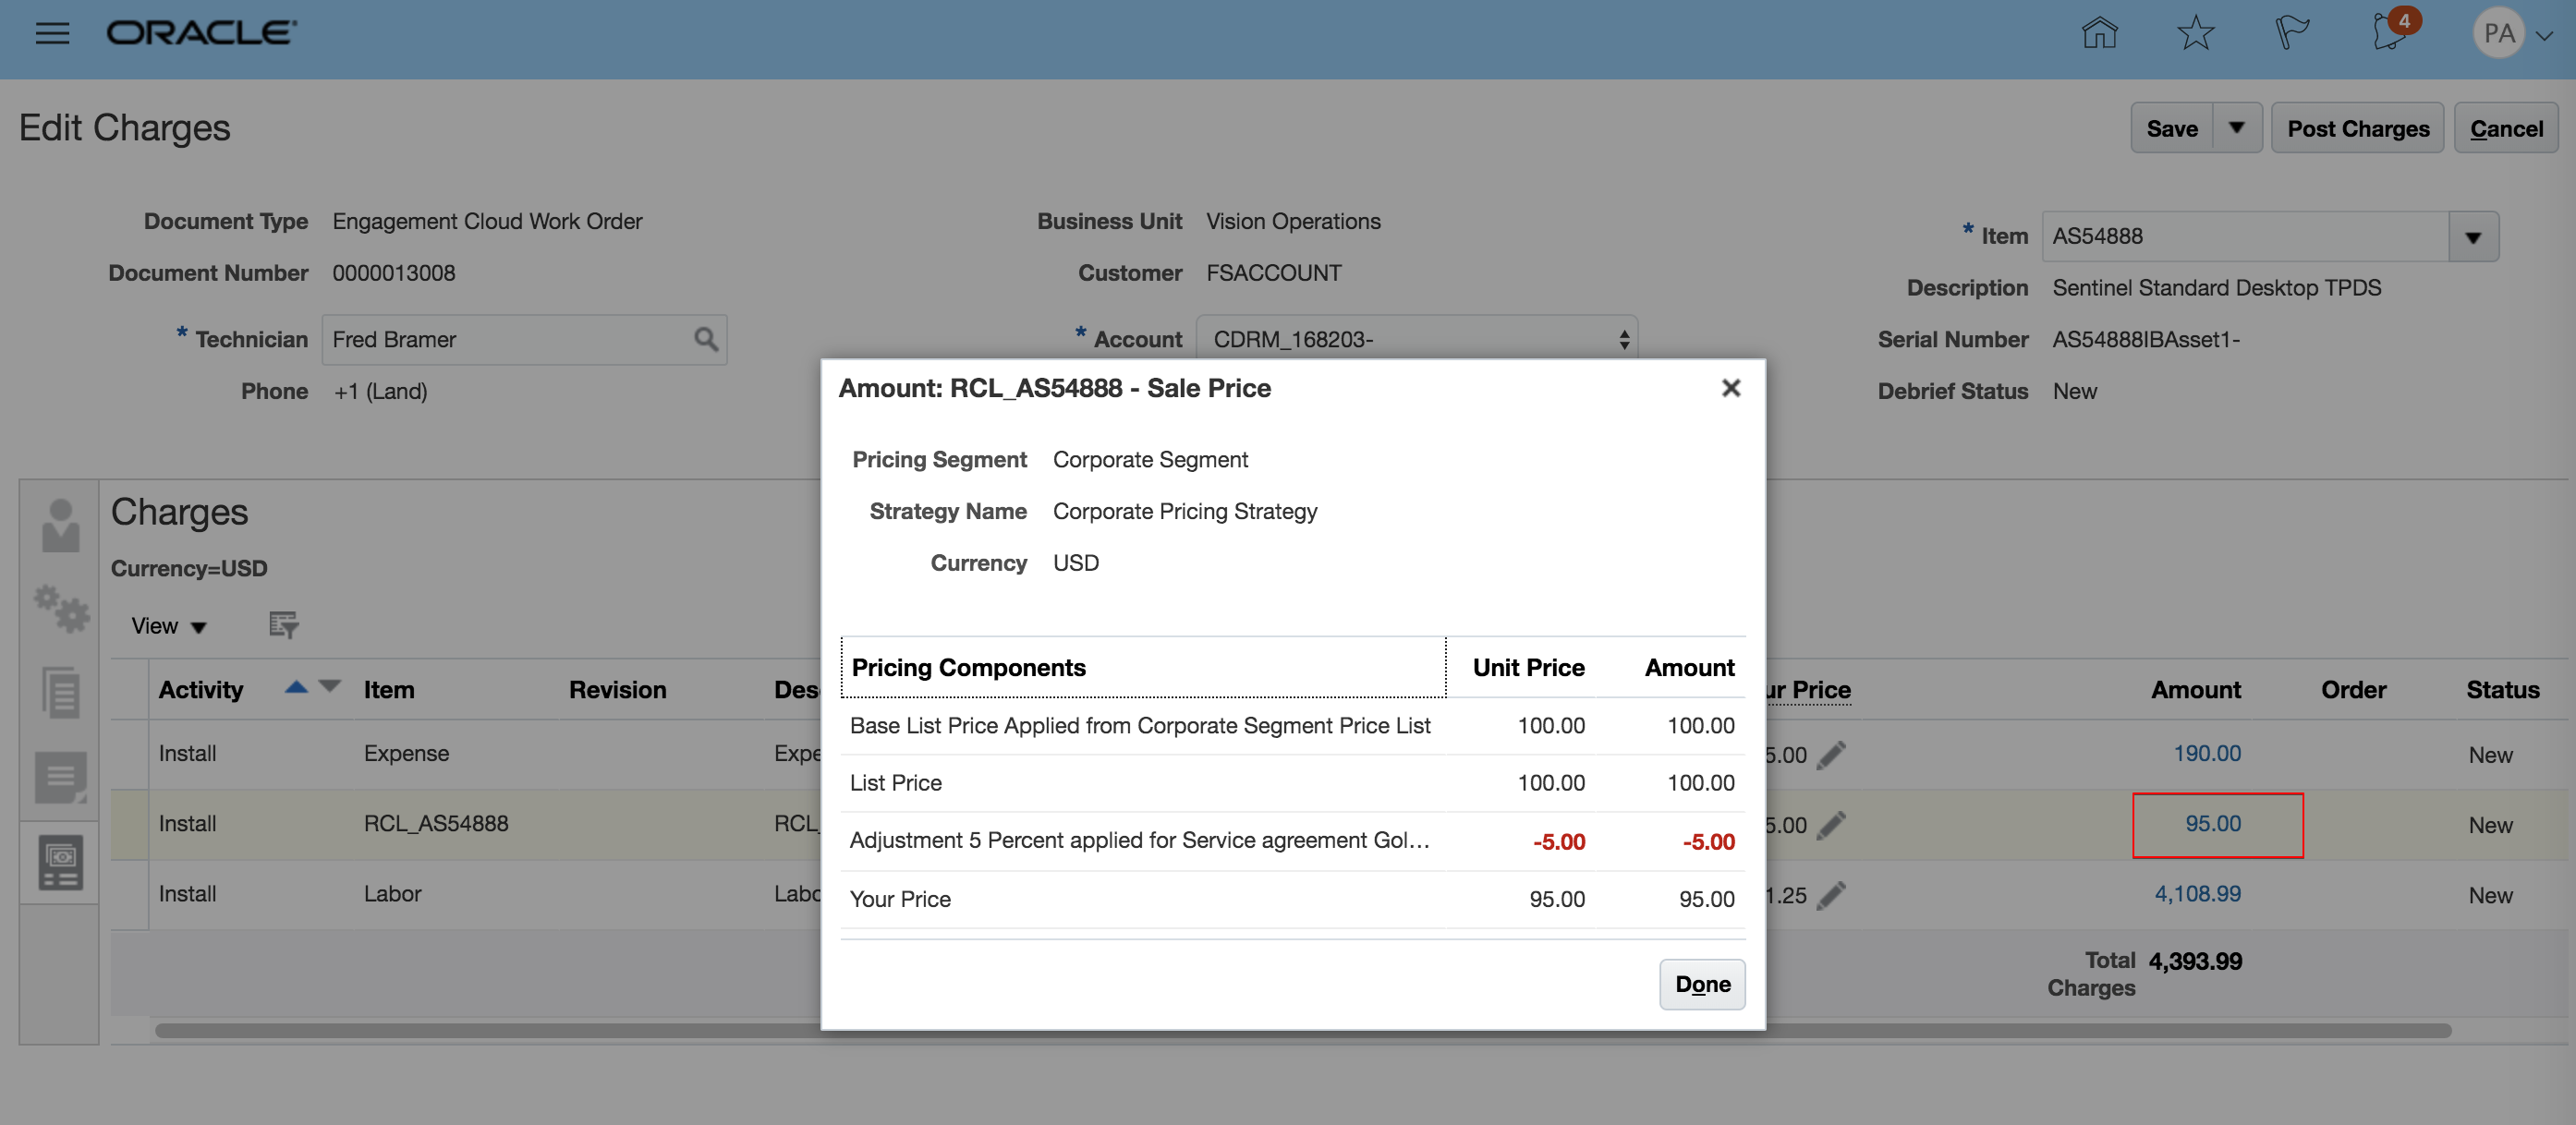Open Query By Example filter icon
The height and width of the screenshot is (1125, 2576).
[x=283, y=626]
